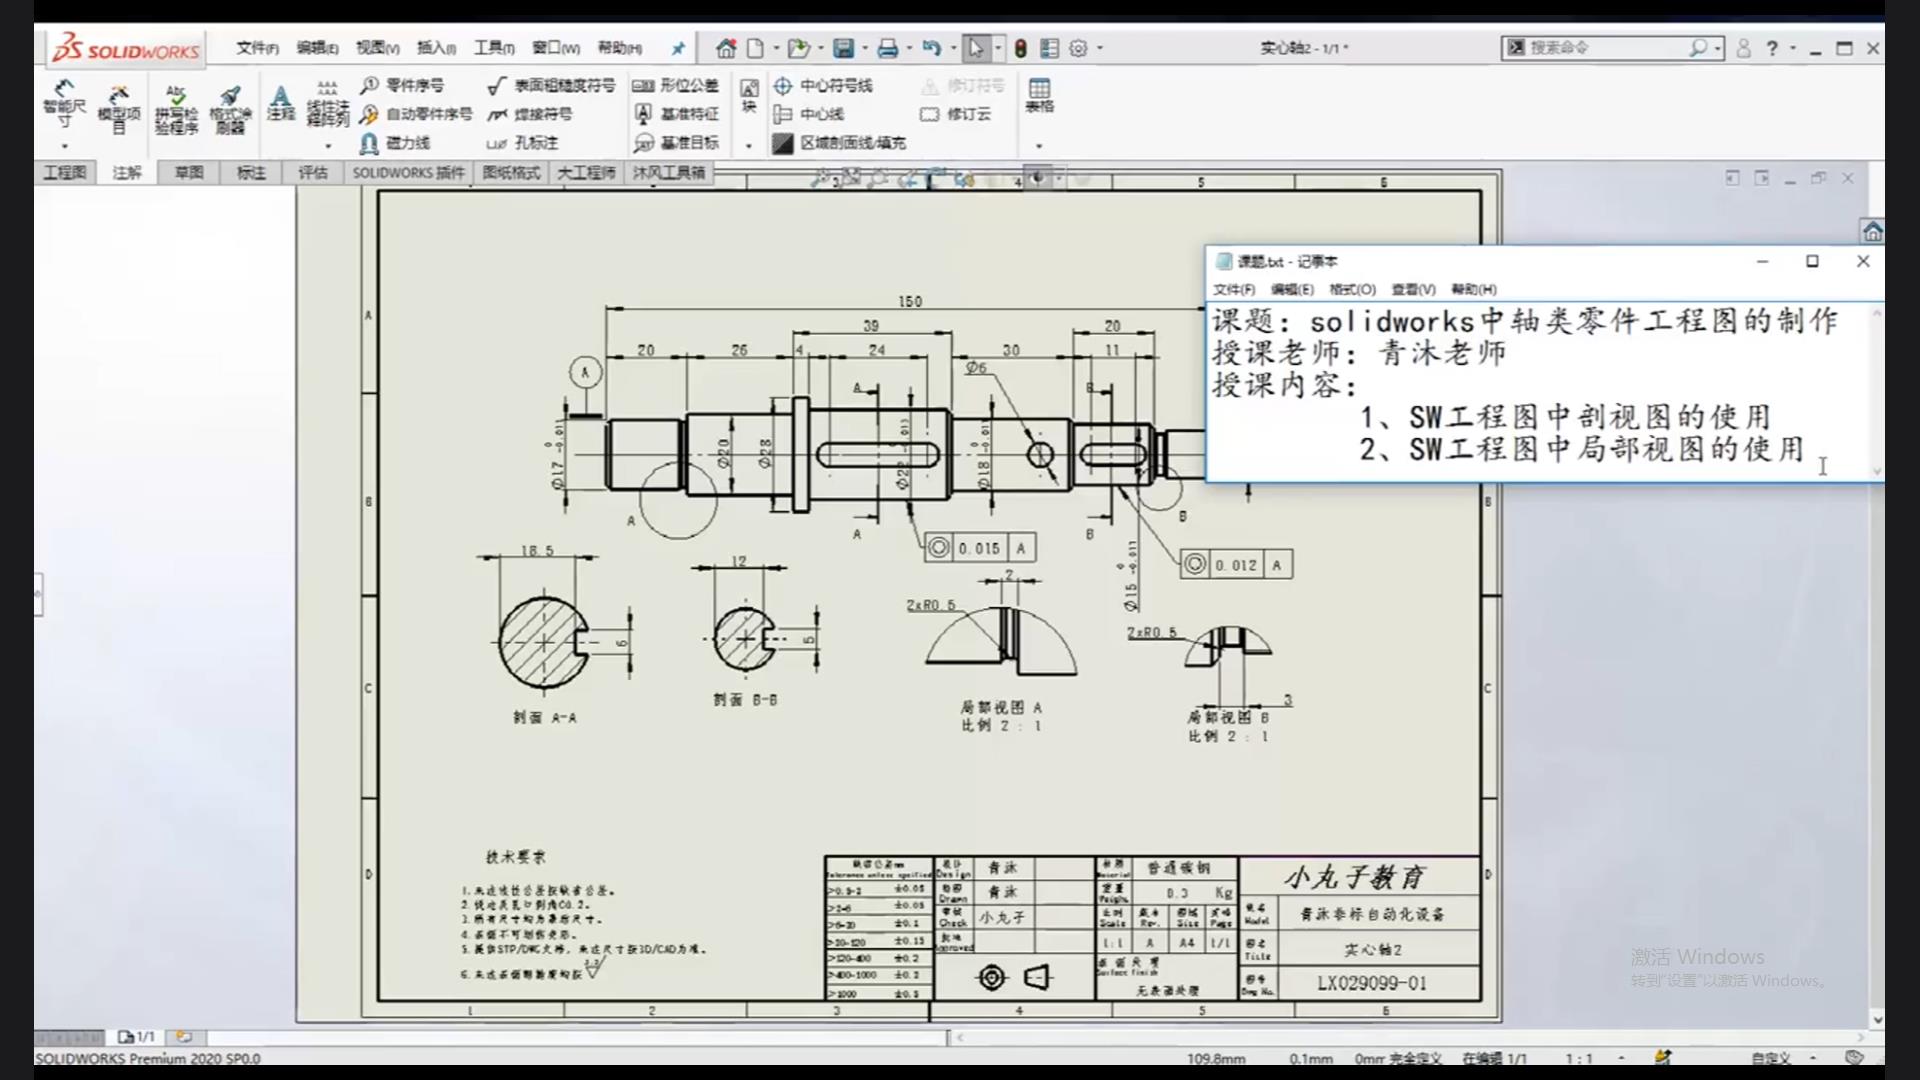Open the Tables (表格) tool
The height and width of the screenshot is (1080, 1920).
pyautogui.click(x=1039, y=96)
